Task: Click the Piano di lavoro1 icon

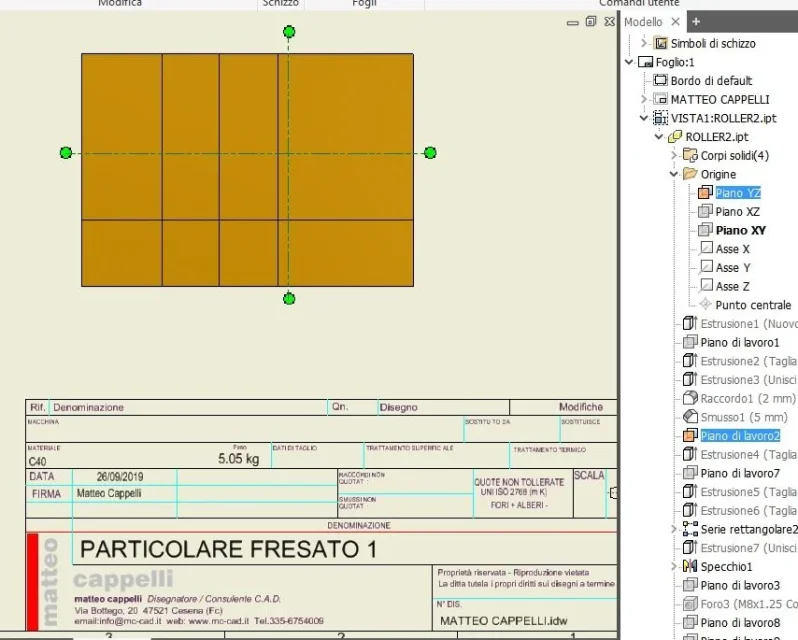Action: pyautogui.click(x=690, y=342)
